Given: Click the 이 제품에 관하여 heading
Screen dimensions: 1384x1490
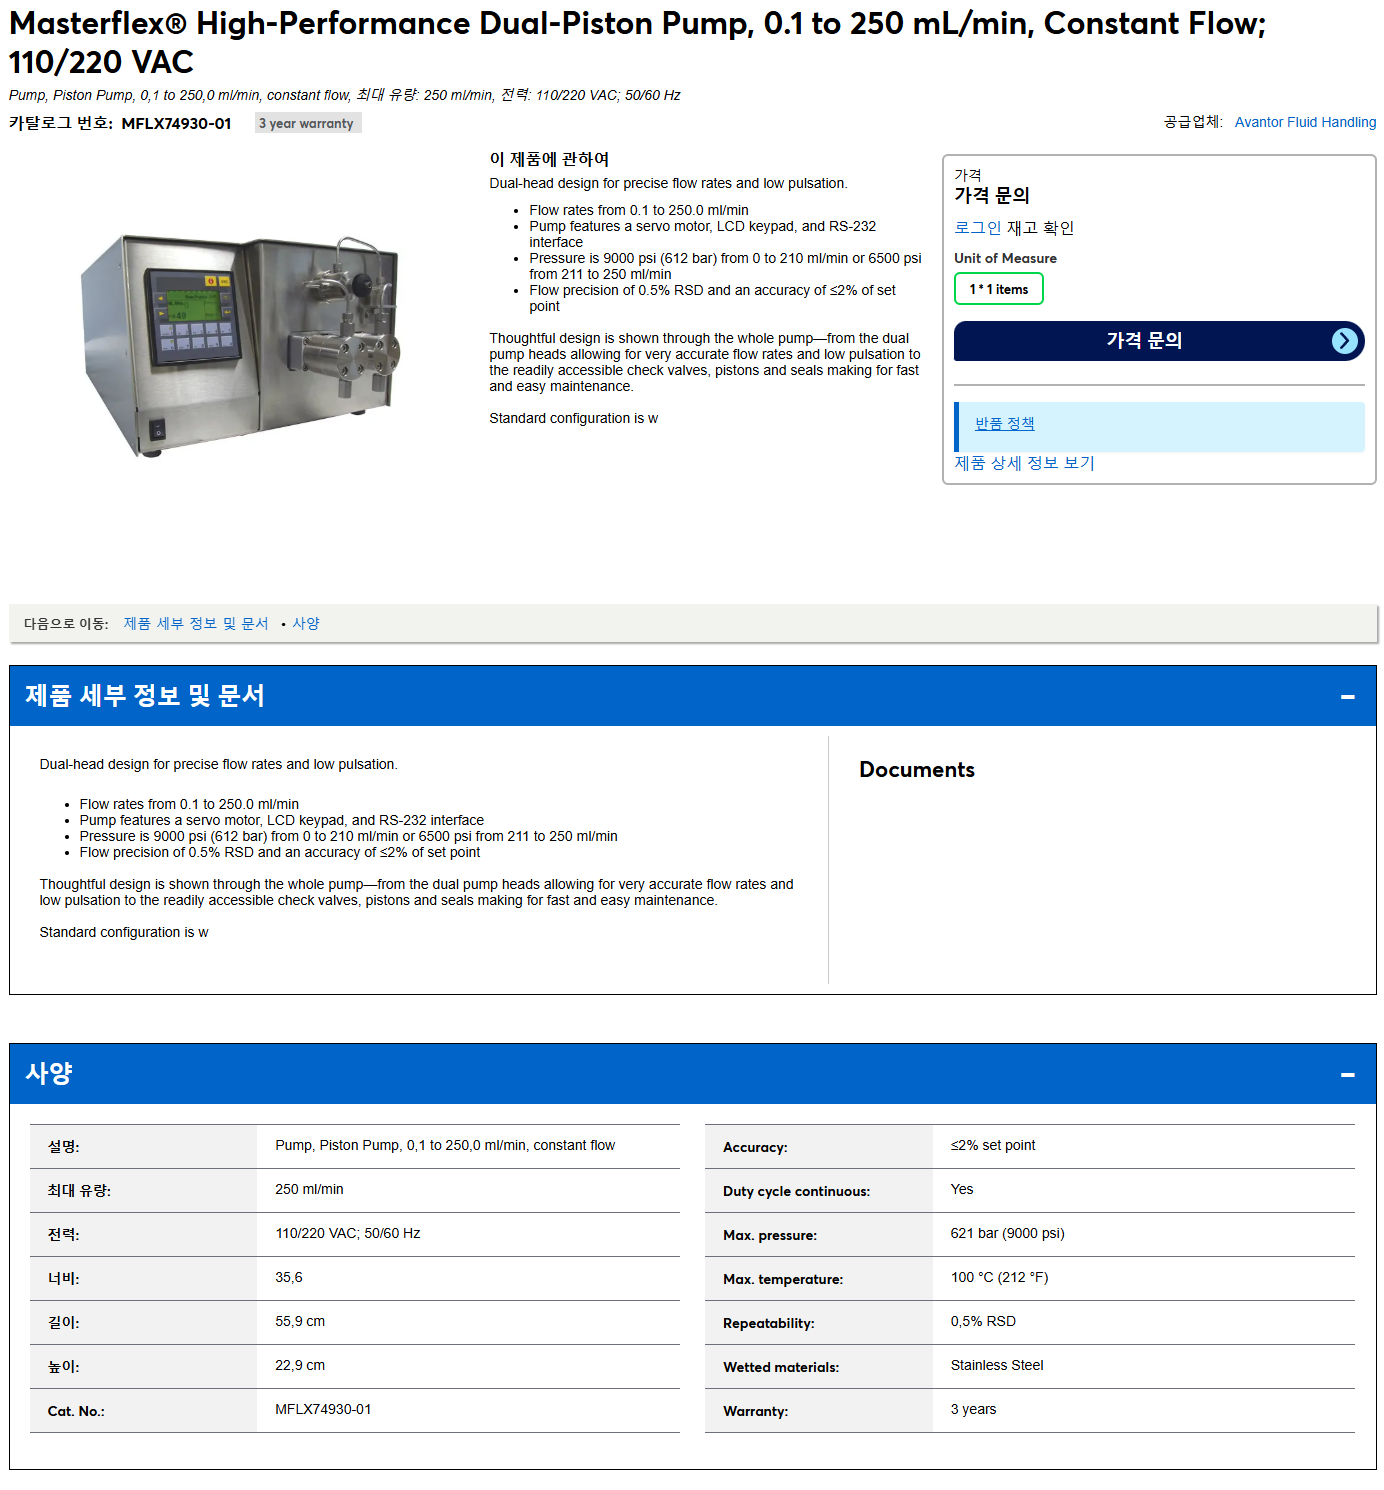Looking at the screenshot, I should (x=549, y=159).
